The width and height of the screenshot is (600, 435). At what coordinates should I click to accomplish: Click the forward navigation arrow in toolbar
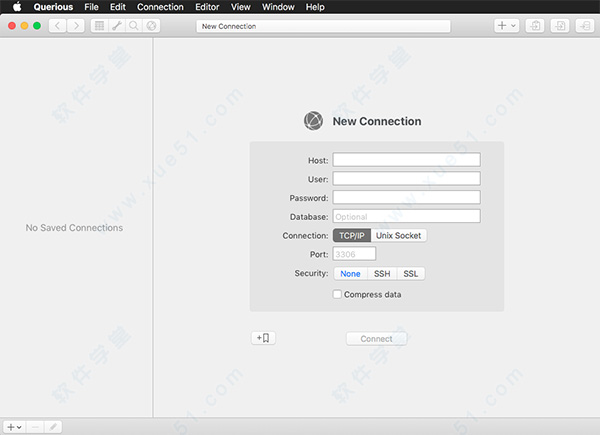[76, 26]
